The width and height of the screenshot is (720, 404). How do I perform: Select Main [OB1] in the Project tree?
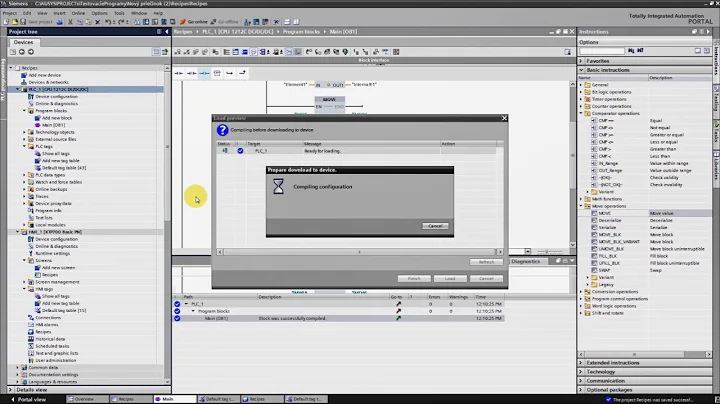(53, 125)
